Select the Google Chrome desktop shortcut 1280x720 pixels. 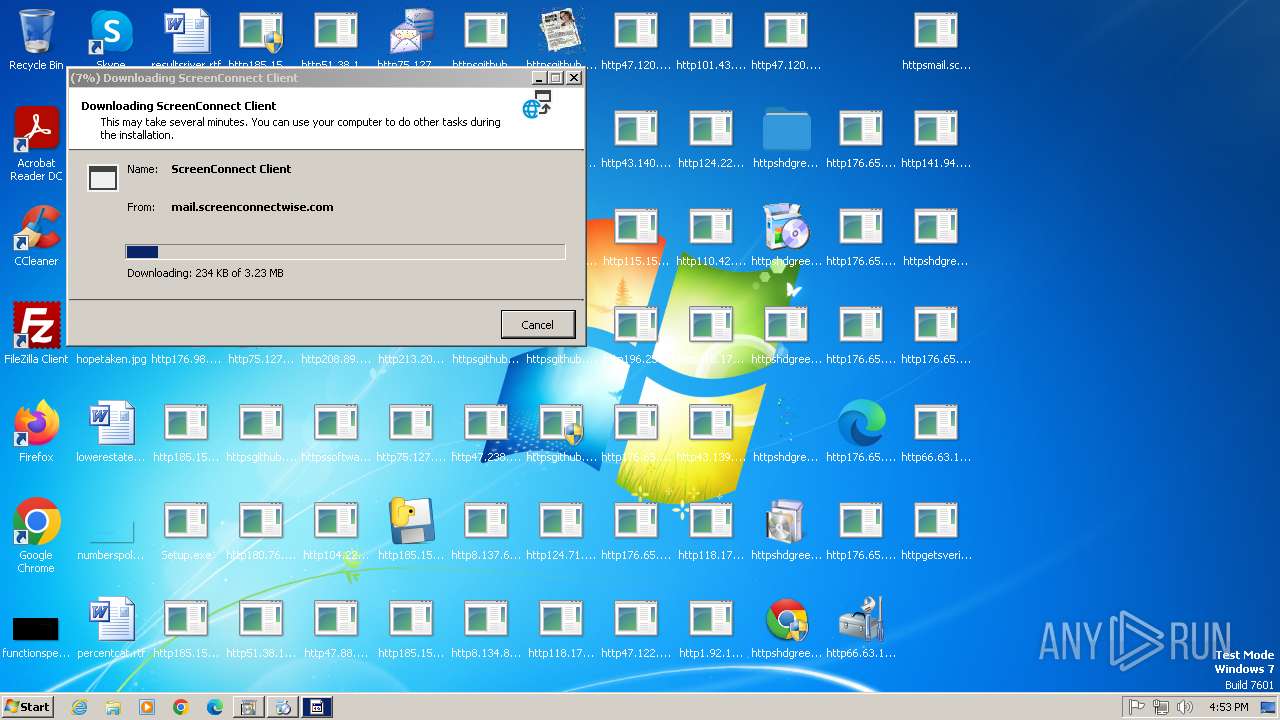tap(36, 535)
